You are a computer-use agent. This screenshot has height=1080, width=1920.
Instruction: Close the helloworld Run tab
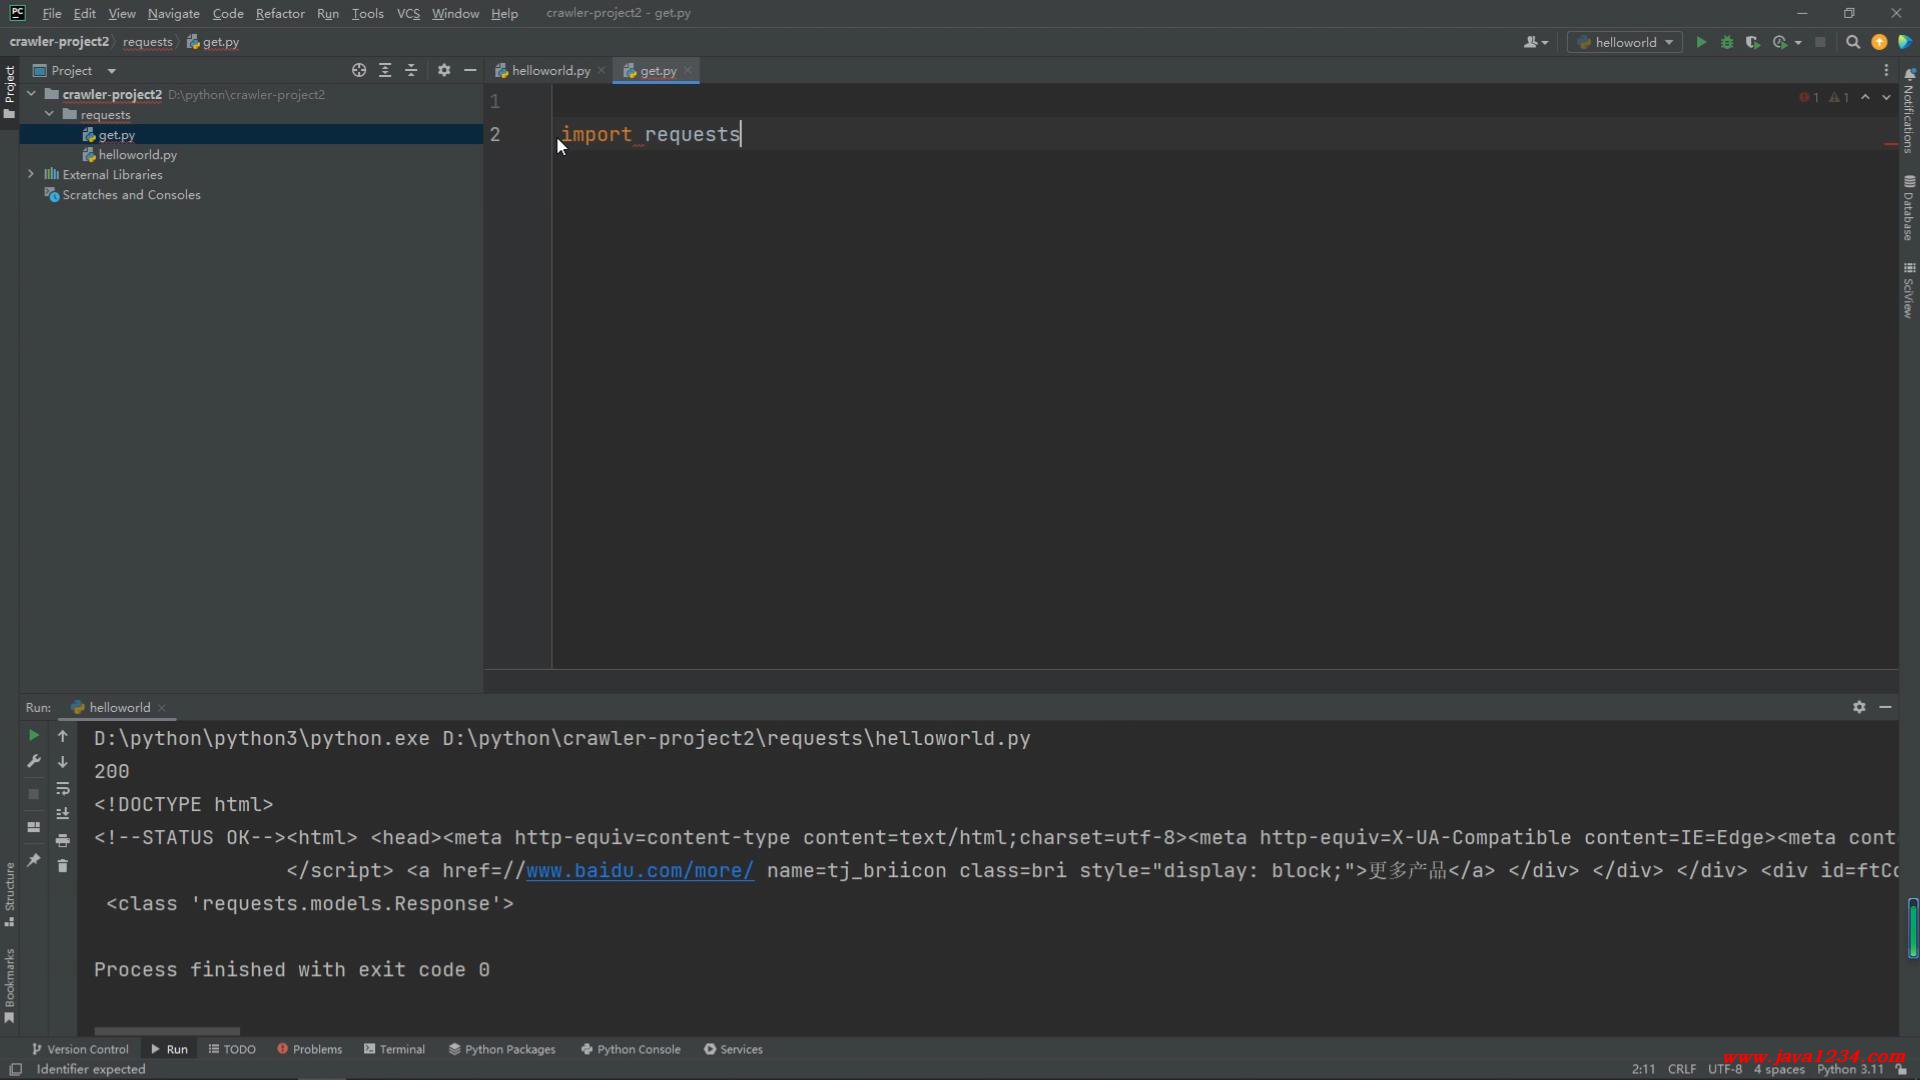point(162,707)
